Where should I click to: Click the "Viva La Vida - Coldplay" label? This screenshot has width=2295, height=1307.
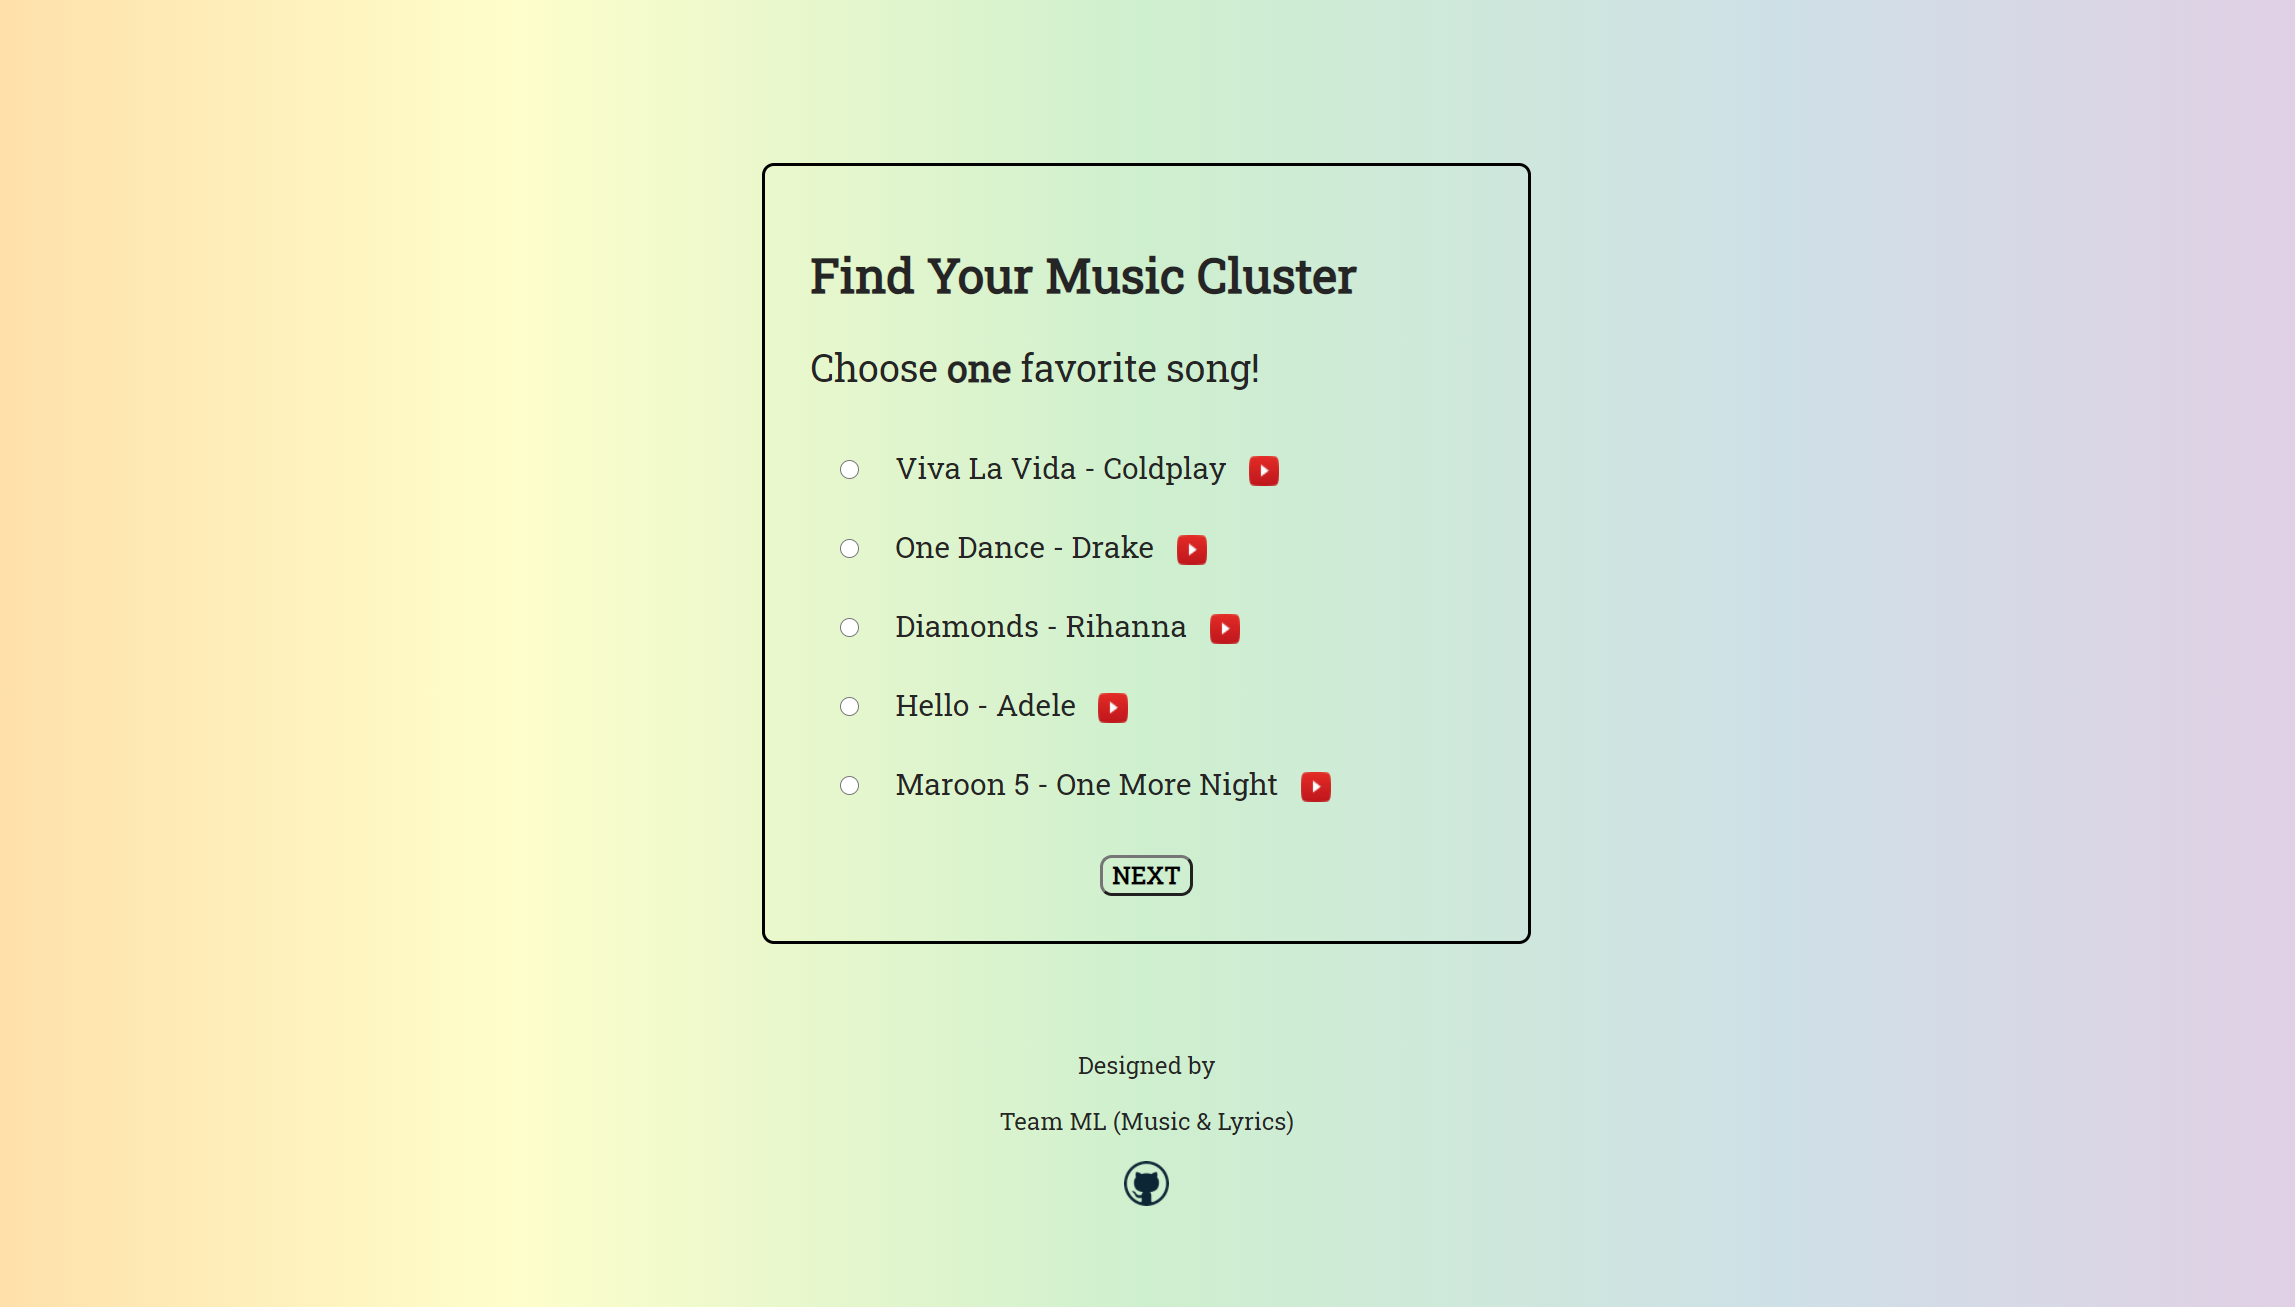point(1060,469)
